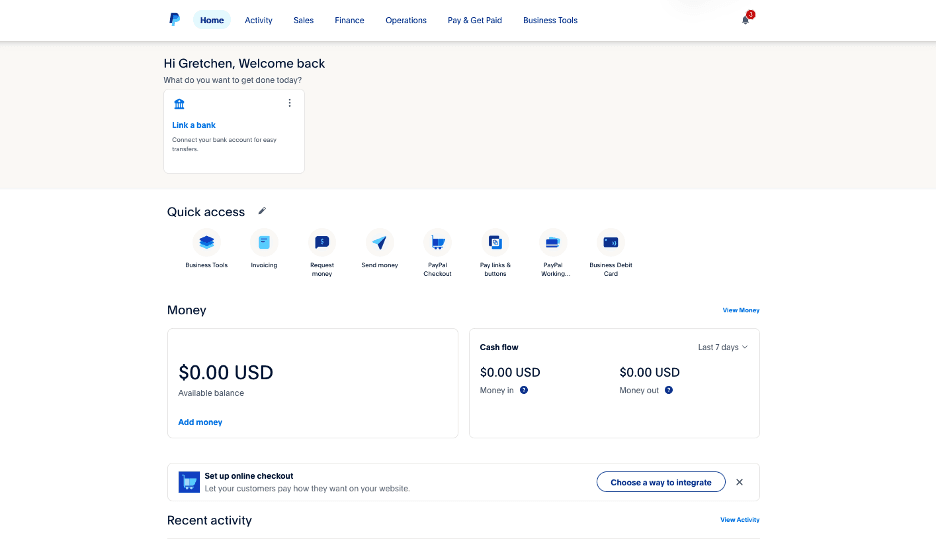Click the View Money link
Viewport: 936px width, 558px height.
(741, 310)
